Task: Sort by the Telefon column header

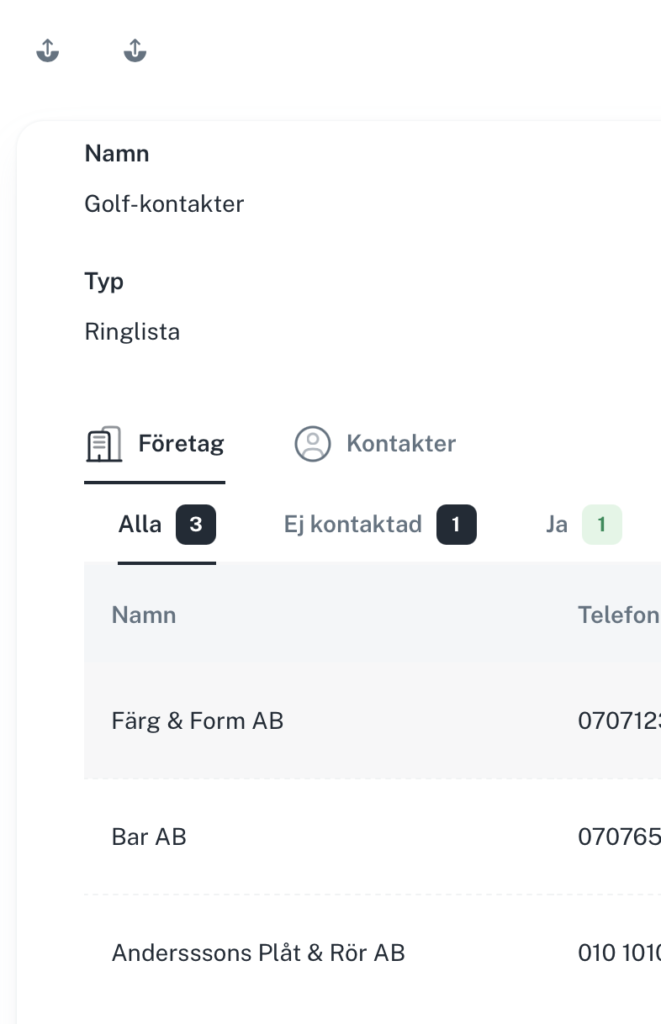Action: pos(619,615)
